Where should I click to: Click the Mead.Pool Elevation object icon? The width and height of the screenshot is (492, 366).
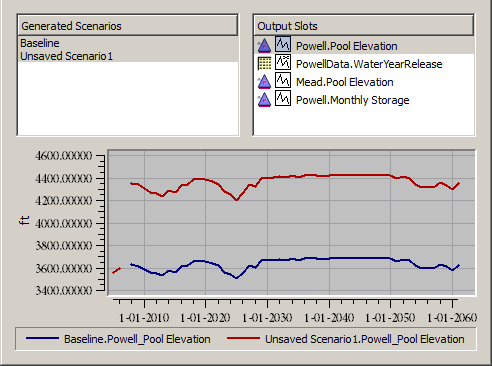264,82
